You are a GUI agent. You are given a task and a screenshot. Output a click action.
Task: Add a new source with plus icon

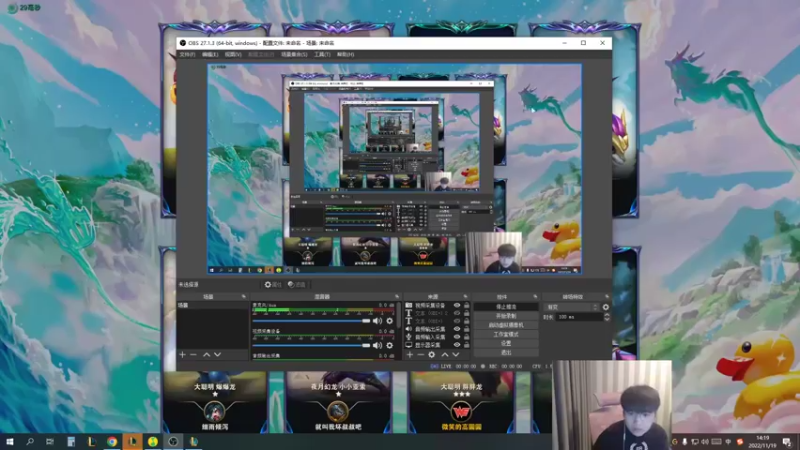coord(410,354)
